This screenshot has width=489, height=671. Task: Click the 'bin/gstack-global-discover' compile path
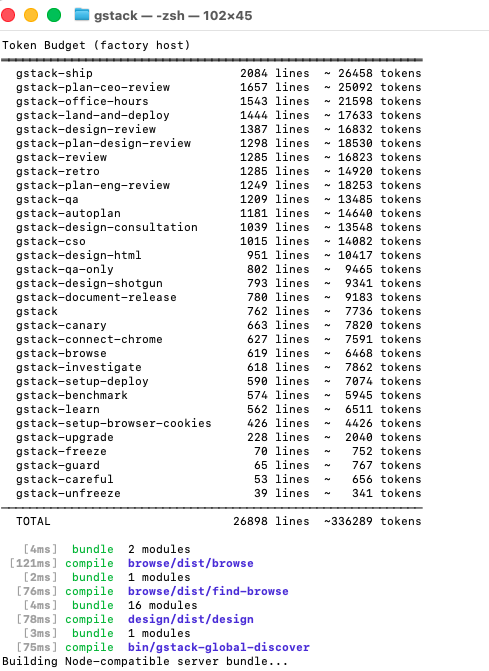219,647
